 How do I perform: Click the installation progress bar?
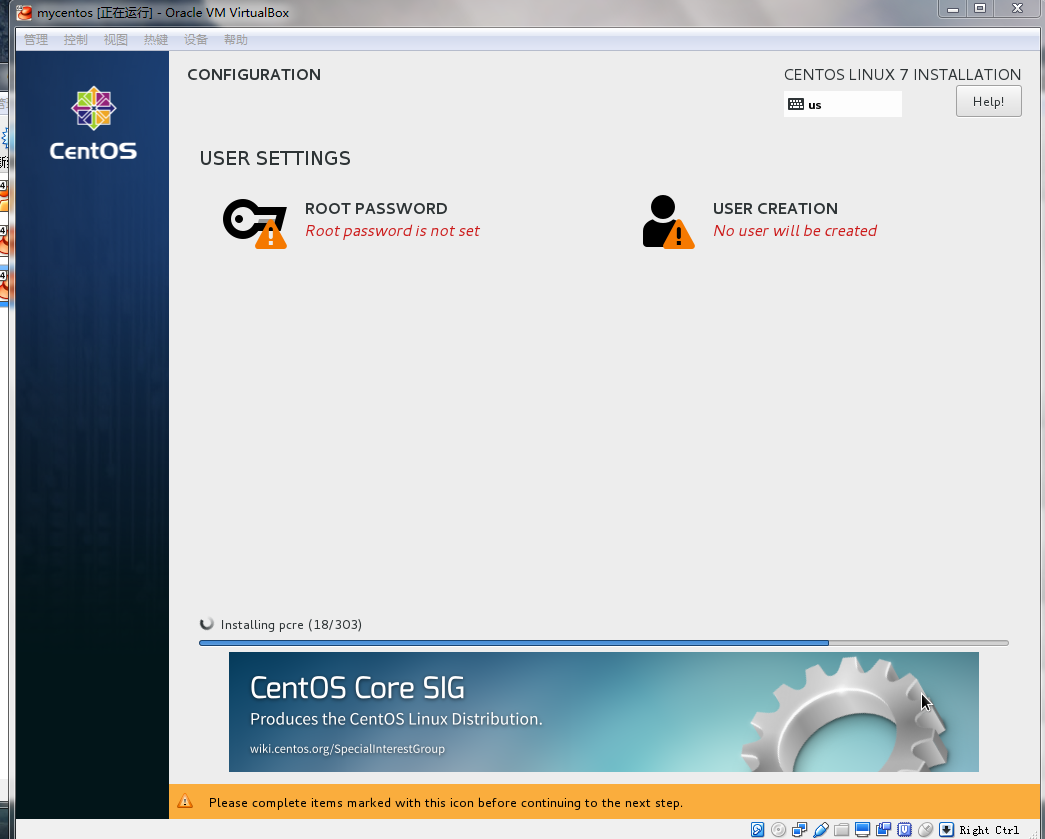(x=604, y=643)
